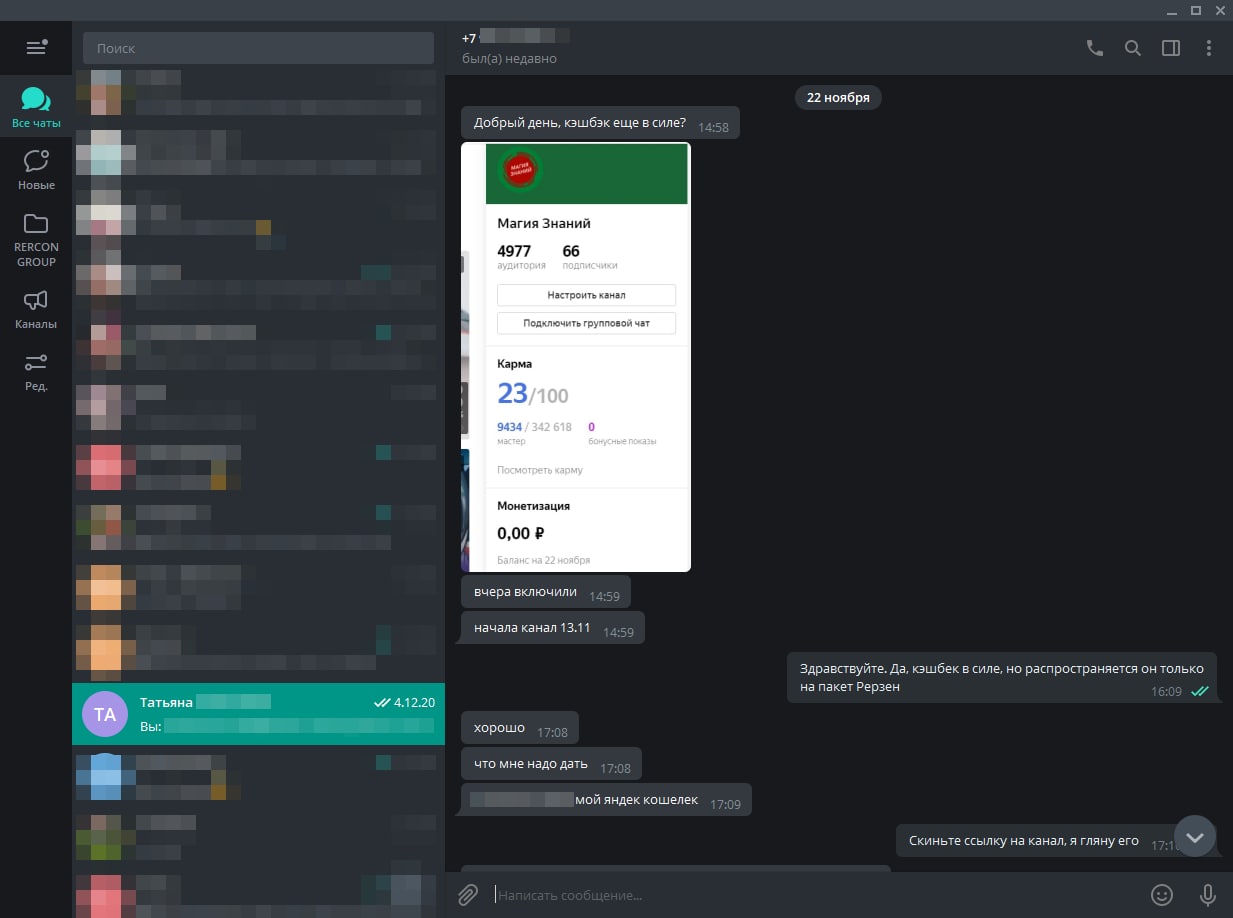Click the message 'начала канал 13.11'
The image size is (1233, 918).
click(553, 628)
